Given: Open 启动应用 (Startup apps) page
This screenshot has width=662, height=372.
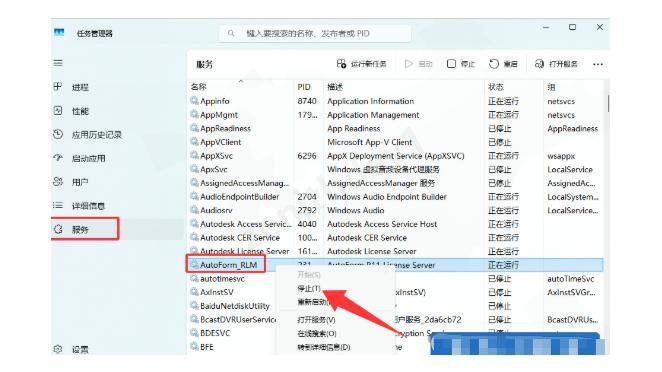Looking at the screenshot, I should 89,158.
